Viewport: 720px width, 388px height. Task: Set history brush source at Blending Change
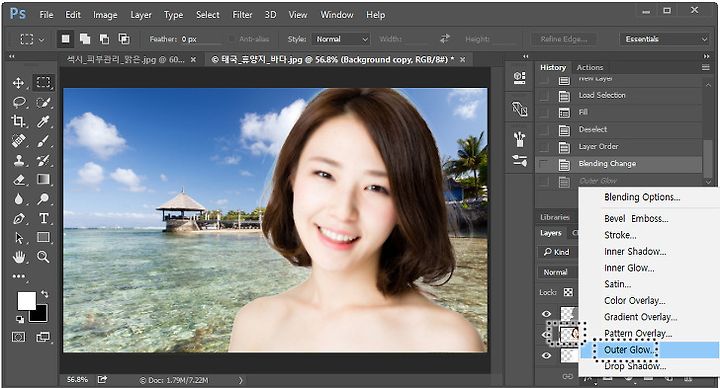(x=544, y=164)
